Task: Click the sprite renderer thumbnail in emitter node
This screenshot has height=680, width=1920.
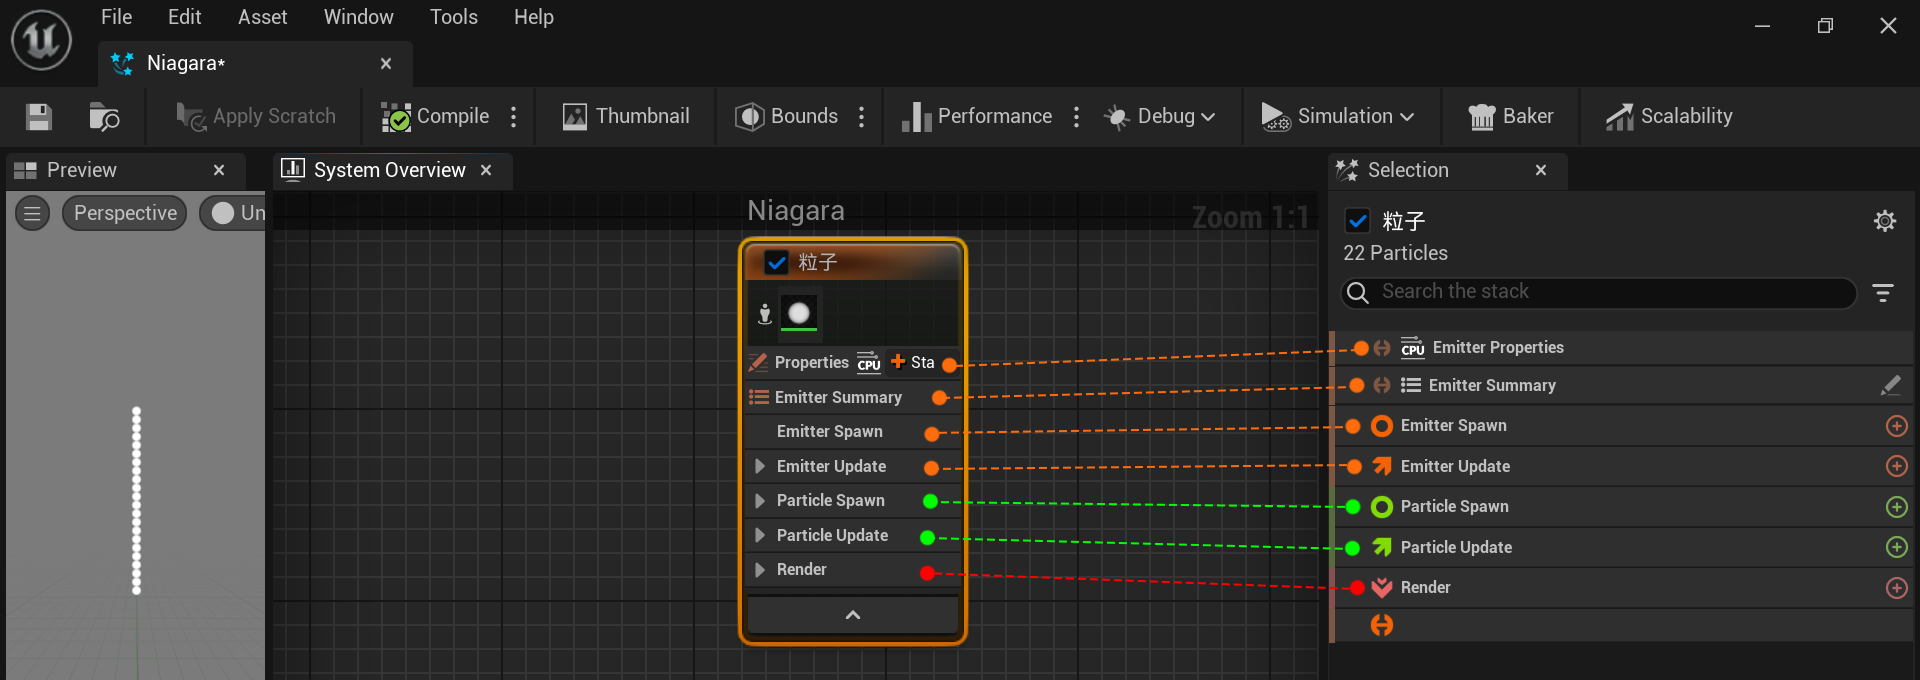Action: 799,314
